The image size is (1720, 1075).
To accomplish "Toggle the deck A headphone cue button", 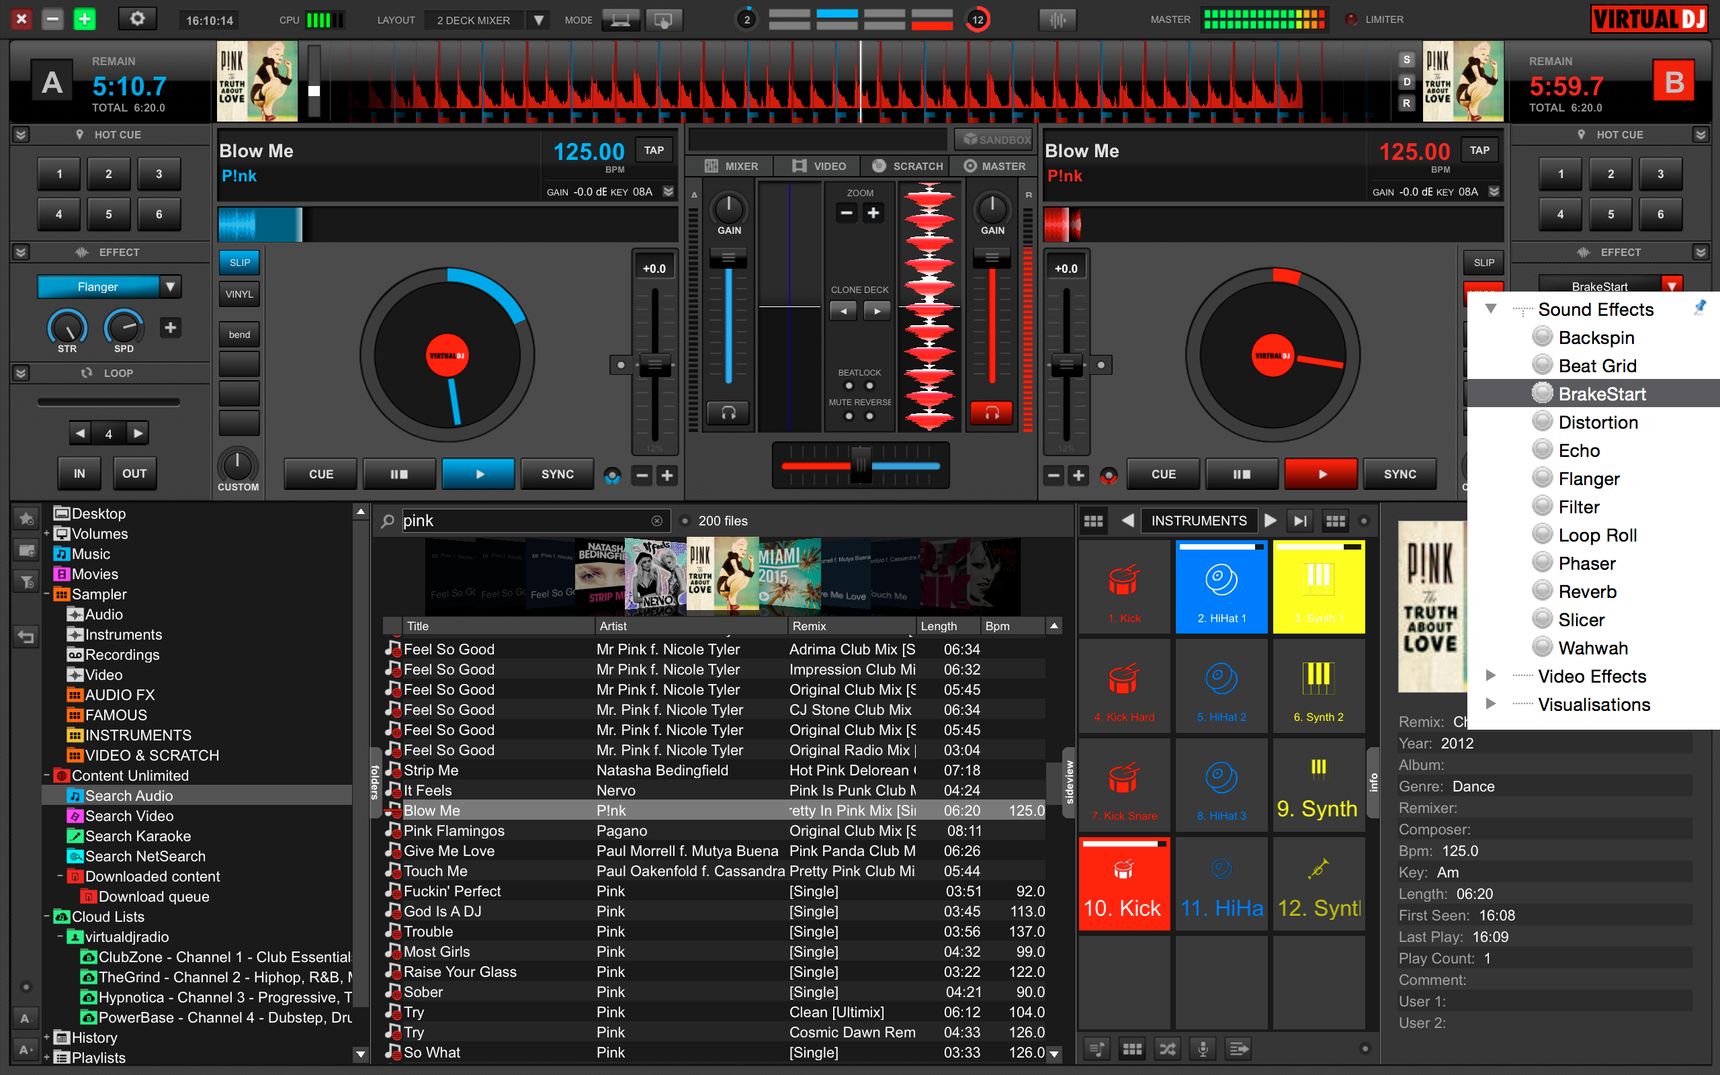I will pyautogui.click(x=728, y=412).
